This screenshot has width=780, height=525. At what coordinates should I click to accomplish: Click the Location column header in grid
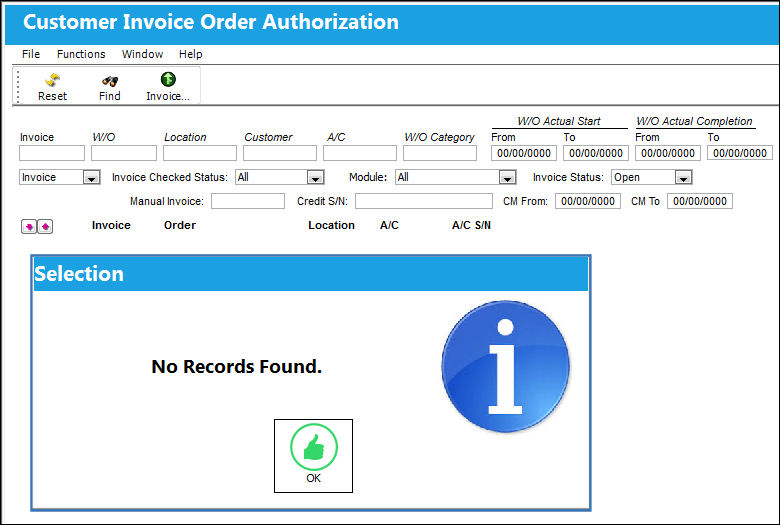pos(331,225)
